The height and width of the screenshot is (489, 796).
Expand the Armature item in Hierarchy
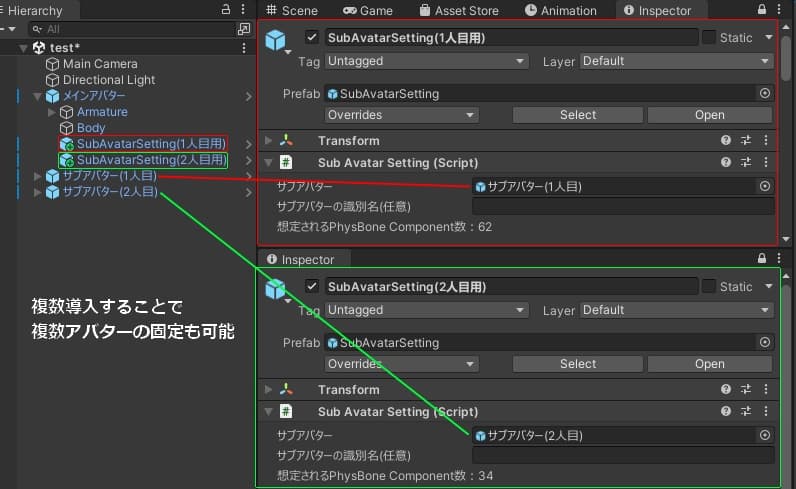pyautogui.click(x=52, y=113)
